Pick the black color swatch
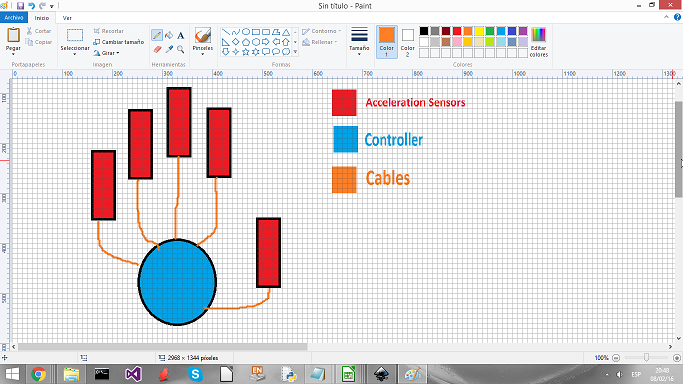This screenshot has width=683, height=384. pos(424,31)
